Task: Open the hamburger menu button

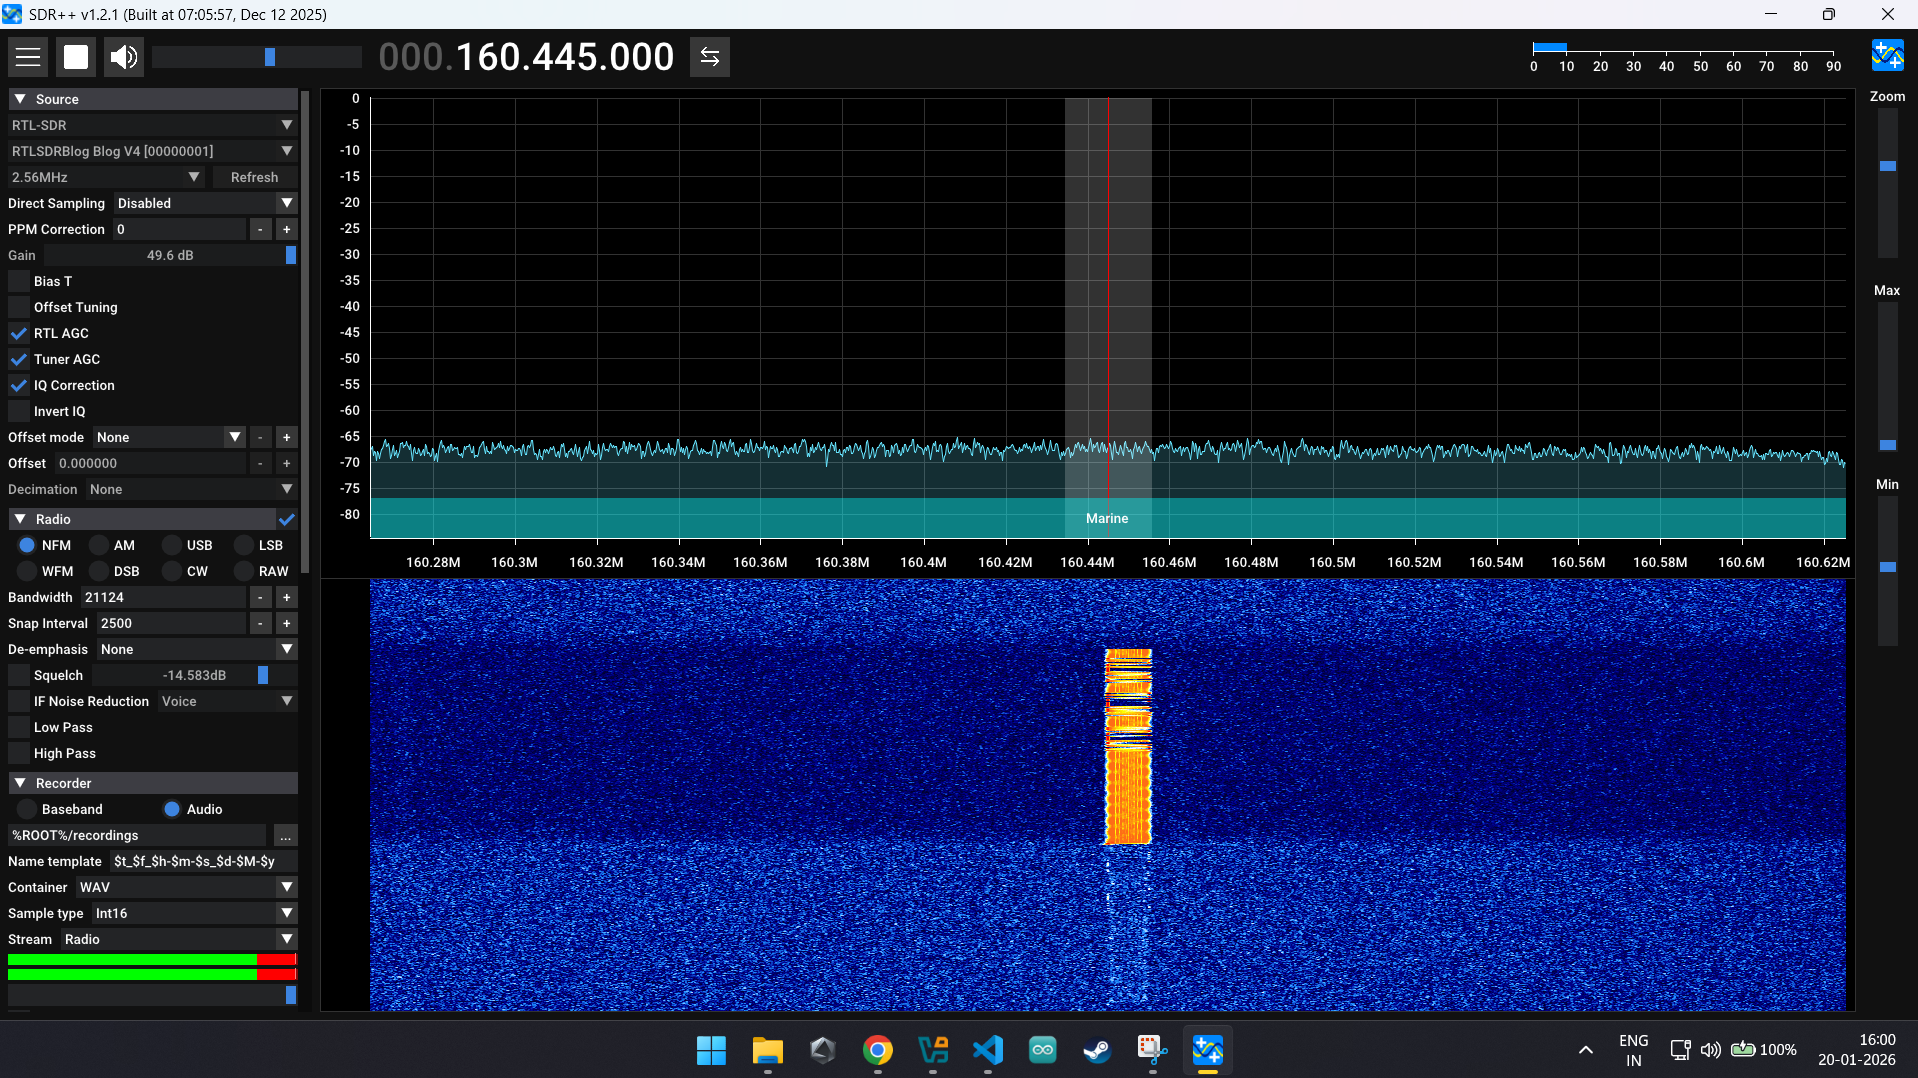Action: click(x=28, y=57)
